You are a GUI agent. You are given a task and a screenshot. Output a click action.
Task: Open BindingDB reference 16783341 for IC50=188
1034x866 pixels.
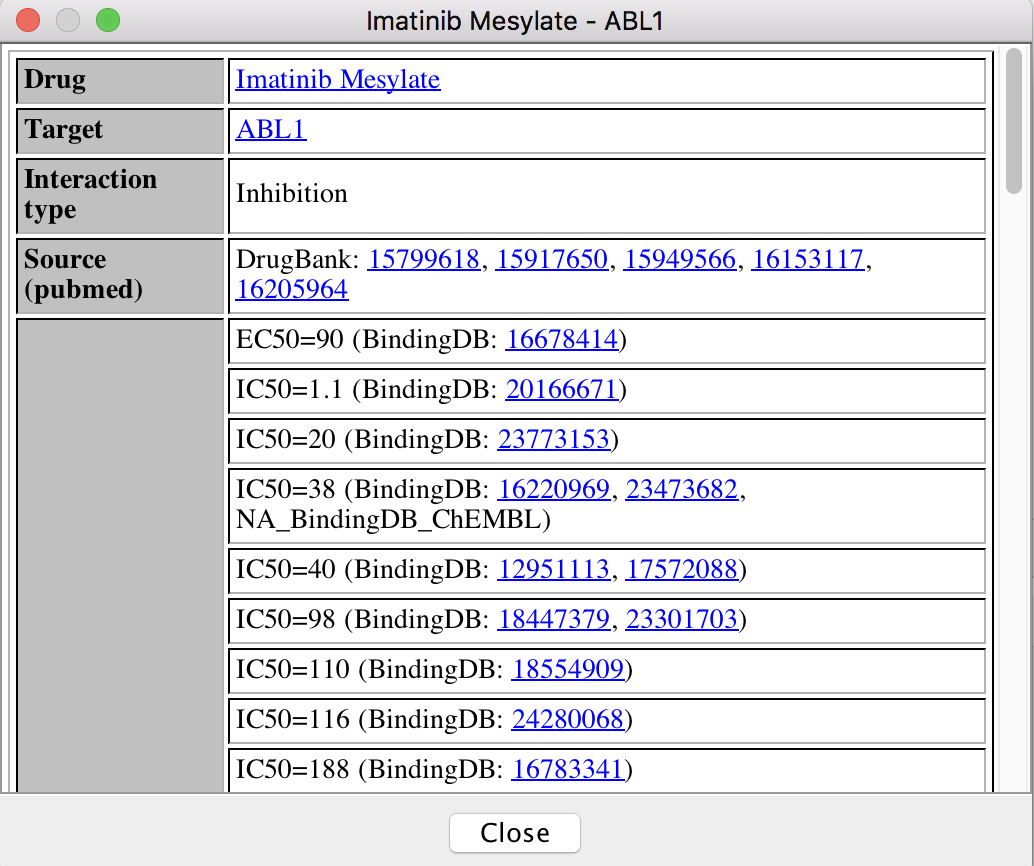pos(568,769)
